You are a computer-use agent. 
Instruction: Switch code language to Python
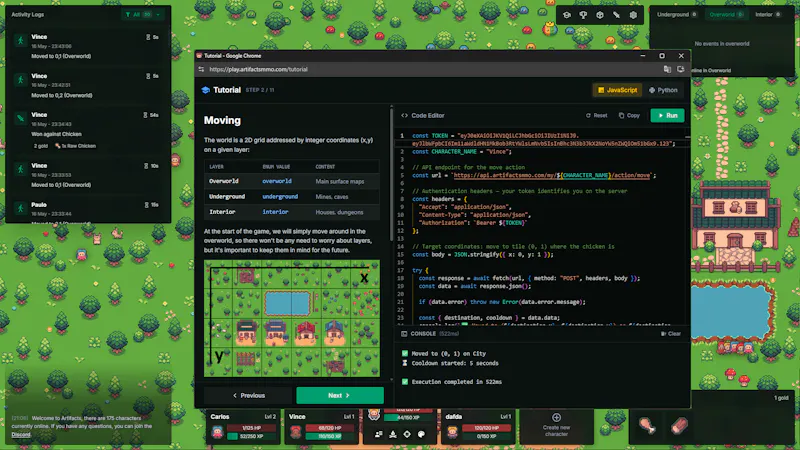pos(663,90)
